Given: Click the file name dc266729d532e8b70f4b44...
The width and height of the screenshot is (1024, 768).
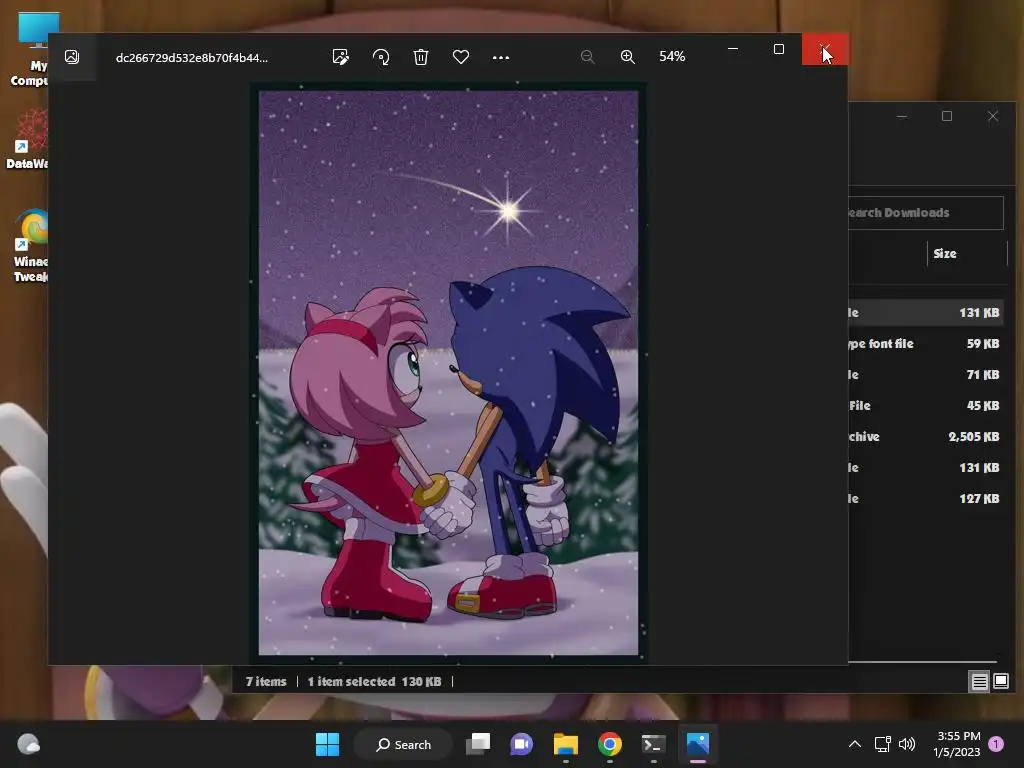Looking at the screenshot, I should 191,57.
